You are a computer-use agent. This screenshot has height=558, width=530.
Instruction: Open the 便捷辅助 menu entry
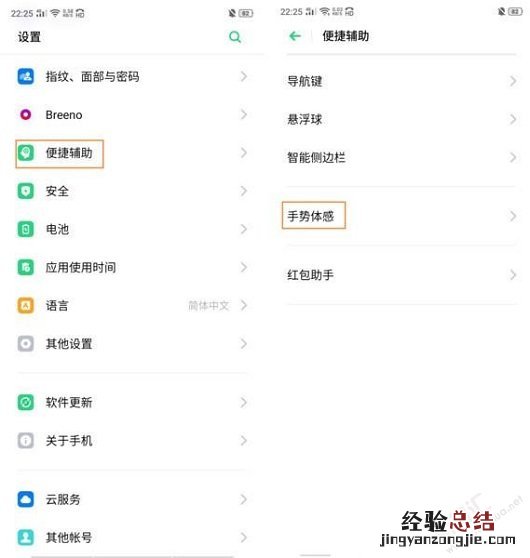pos(132,153)
